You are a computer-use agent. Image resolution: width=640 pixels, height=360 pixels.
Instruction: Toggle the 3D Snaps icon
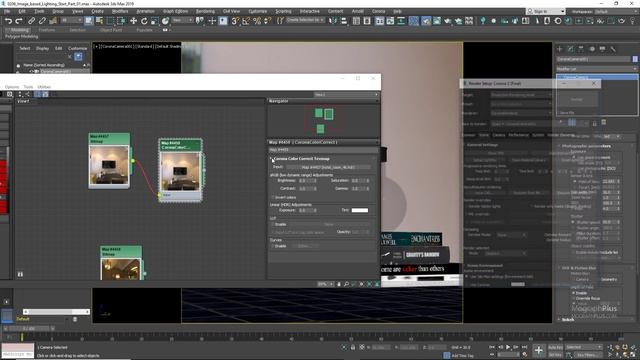pos(235,21)
